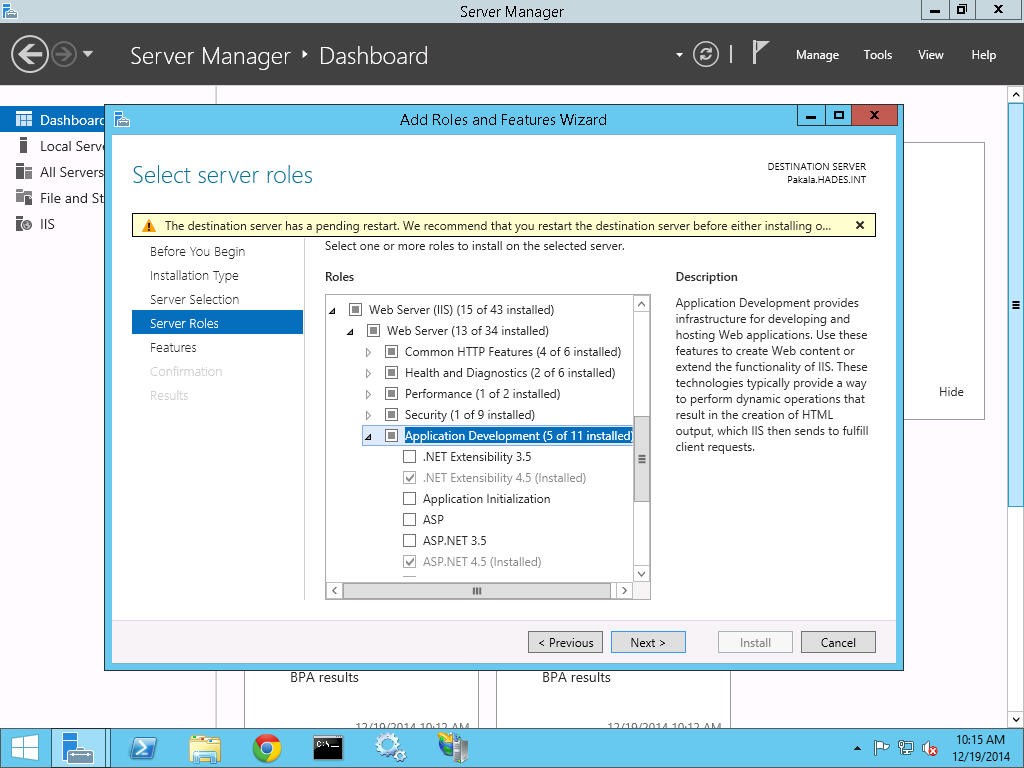This screenshot has width=1024, height=768.
Task: Click Server Manager main window scrollbar thumb
Action: [x=1016, y=304]
